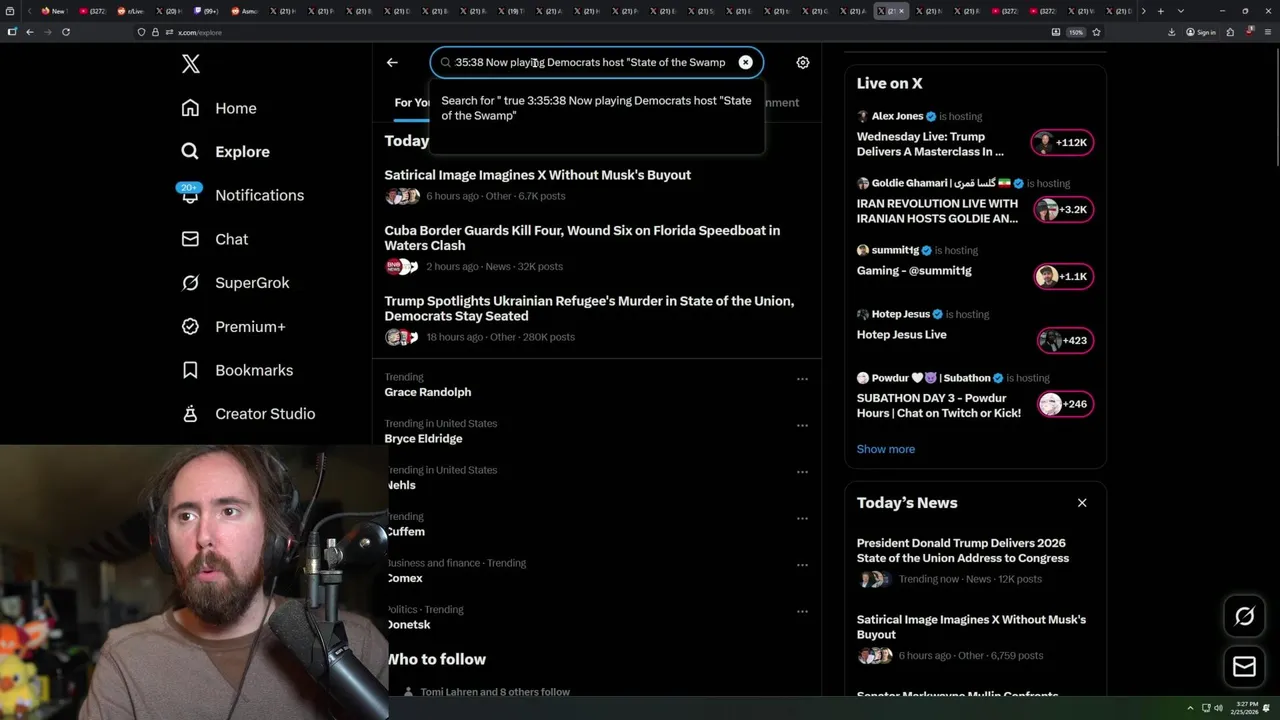
Task: Open more options for Cuffem trend
Action: (802, 518)
